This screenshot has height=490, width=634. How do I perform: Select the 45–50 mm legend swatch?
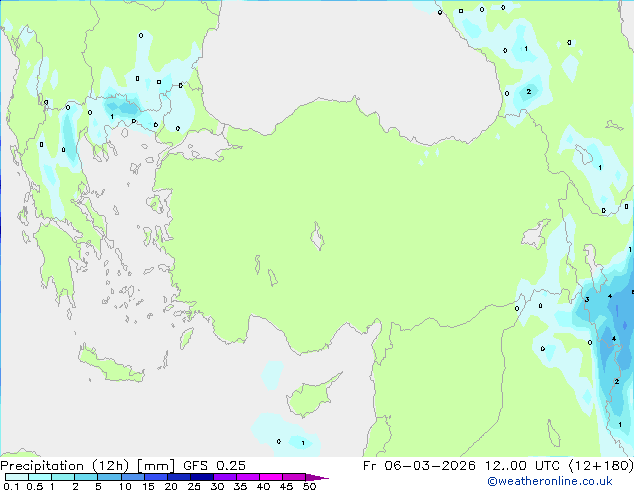[294, 477]
